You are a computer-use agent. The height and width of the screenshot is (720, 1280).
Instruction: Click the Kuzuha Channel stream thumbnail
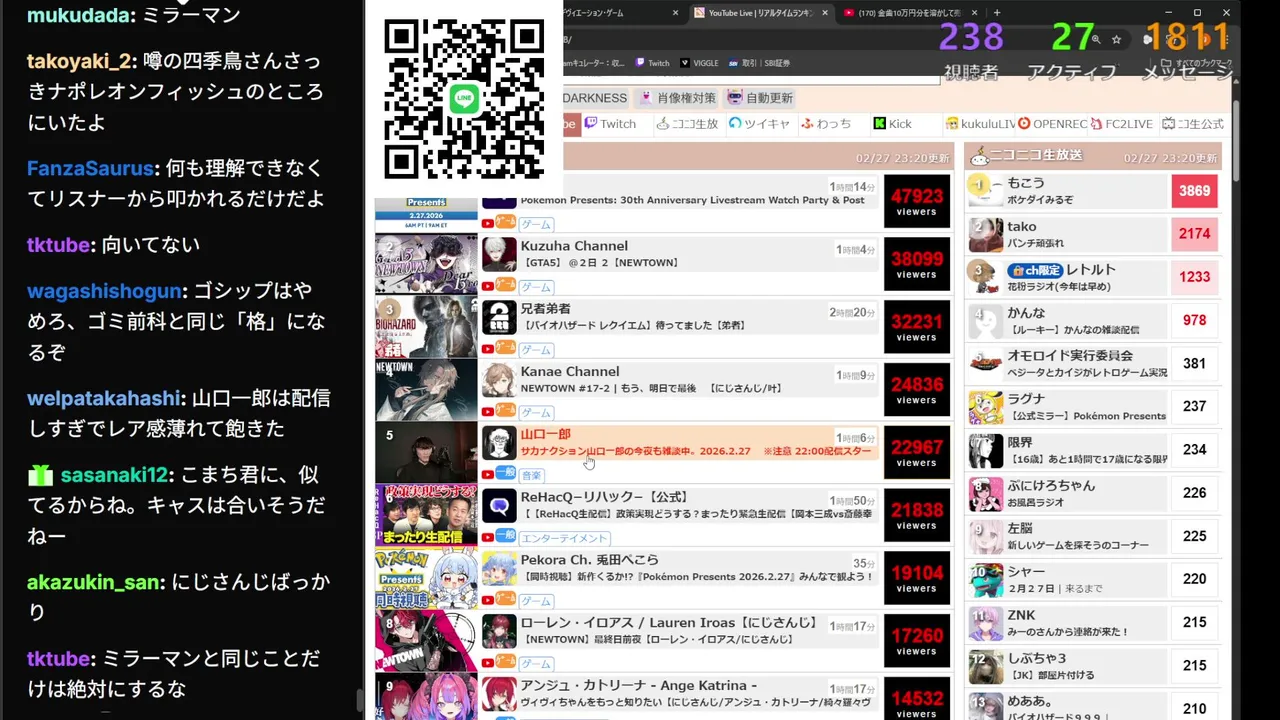(426, 264)
